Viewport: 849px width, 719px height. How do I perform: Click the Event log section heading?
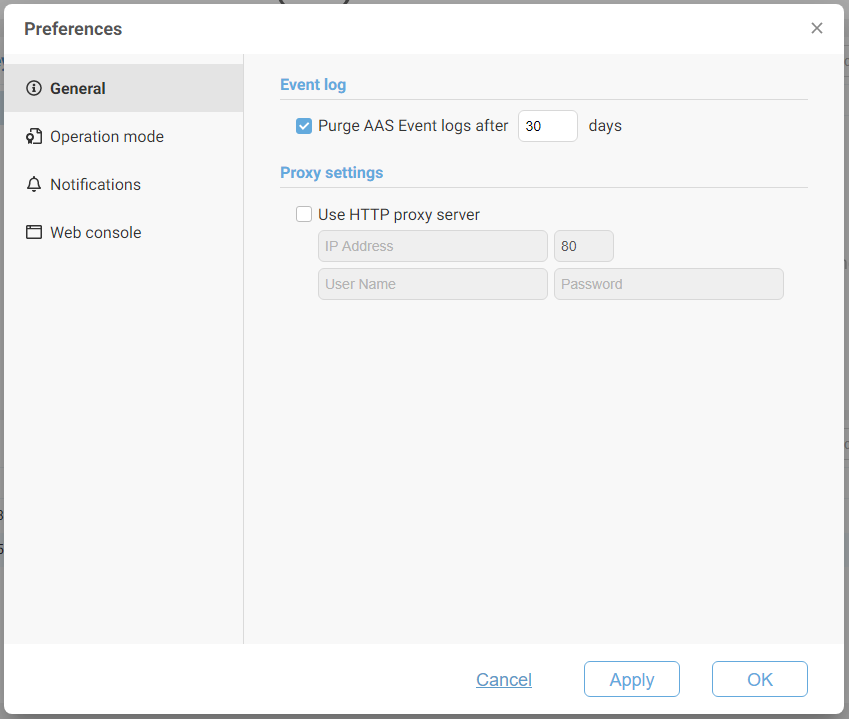click(x=313, y=85)
